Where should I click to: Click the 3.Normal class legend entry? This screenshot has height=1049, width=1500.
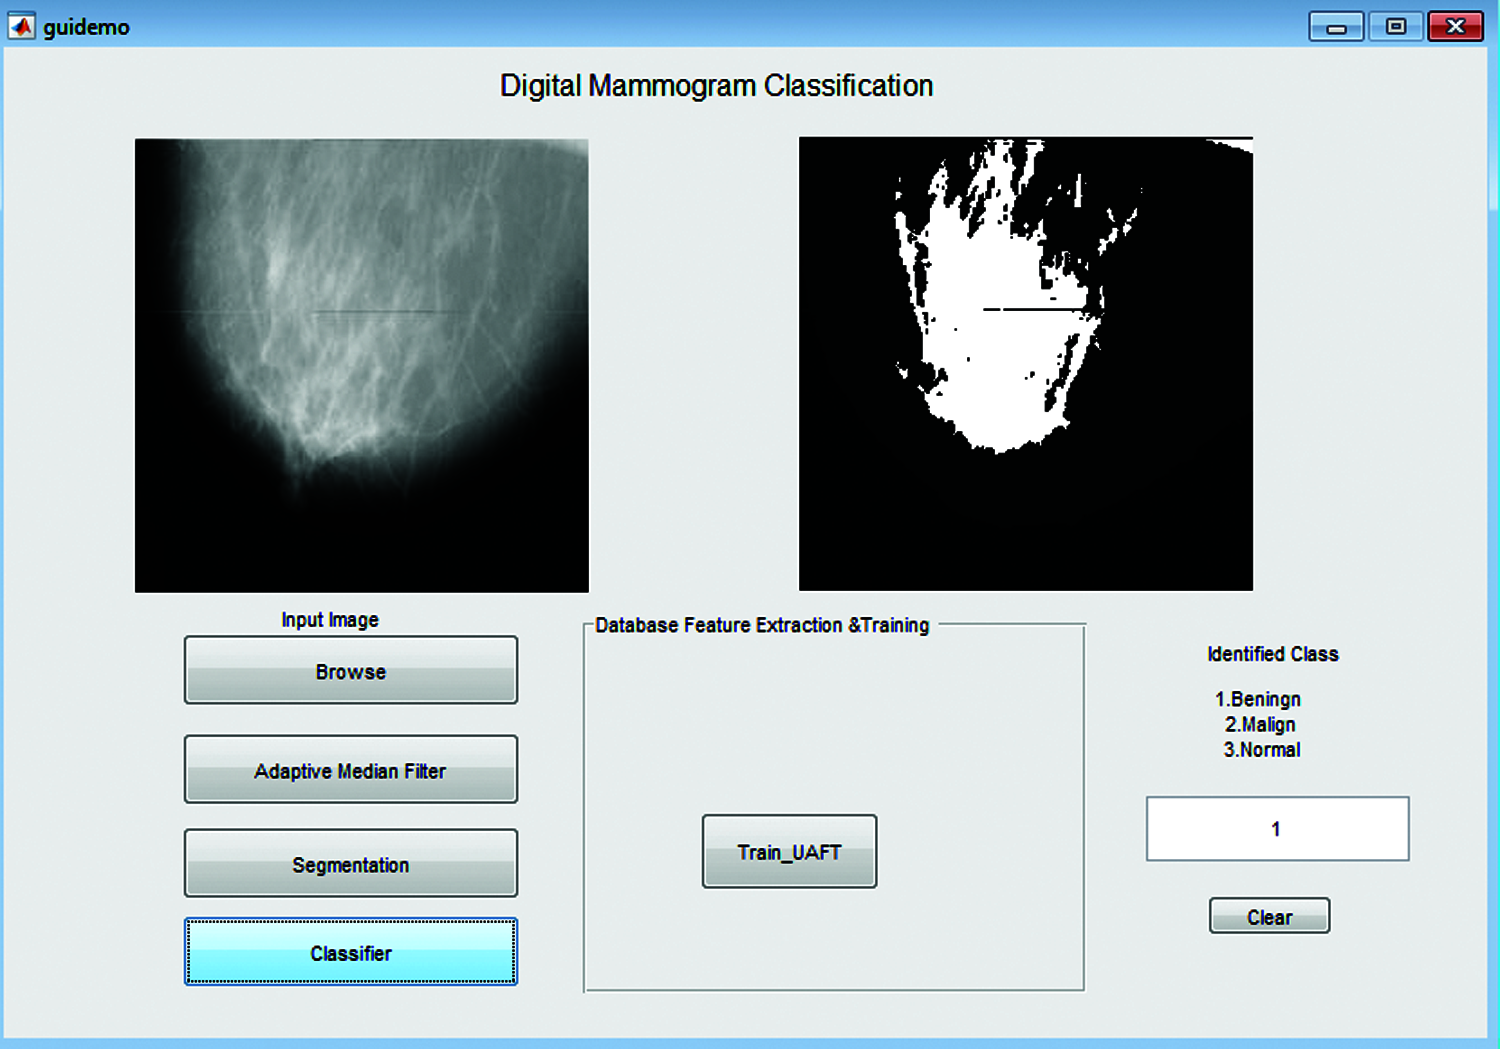point(1262,750)
